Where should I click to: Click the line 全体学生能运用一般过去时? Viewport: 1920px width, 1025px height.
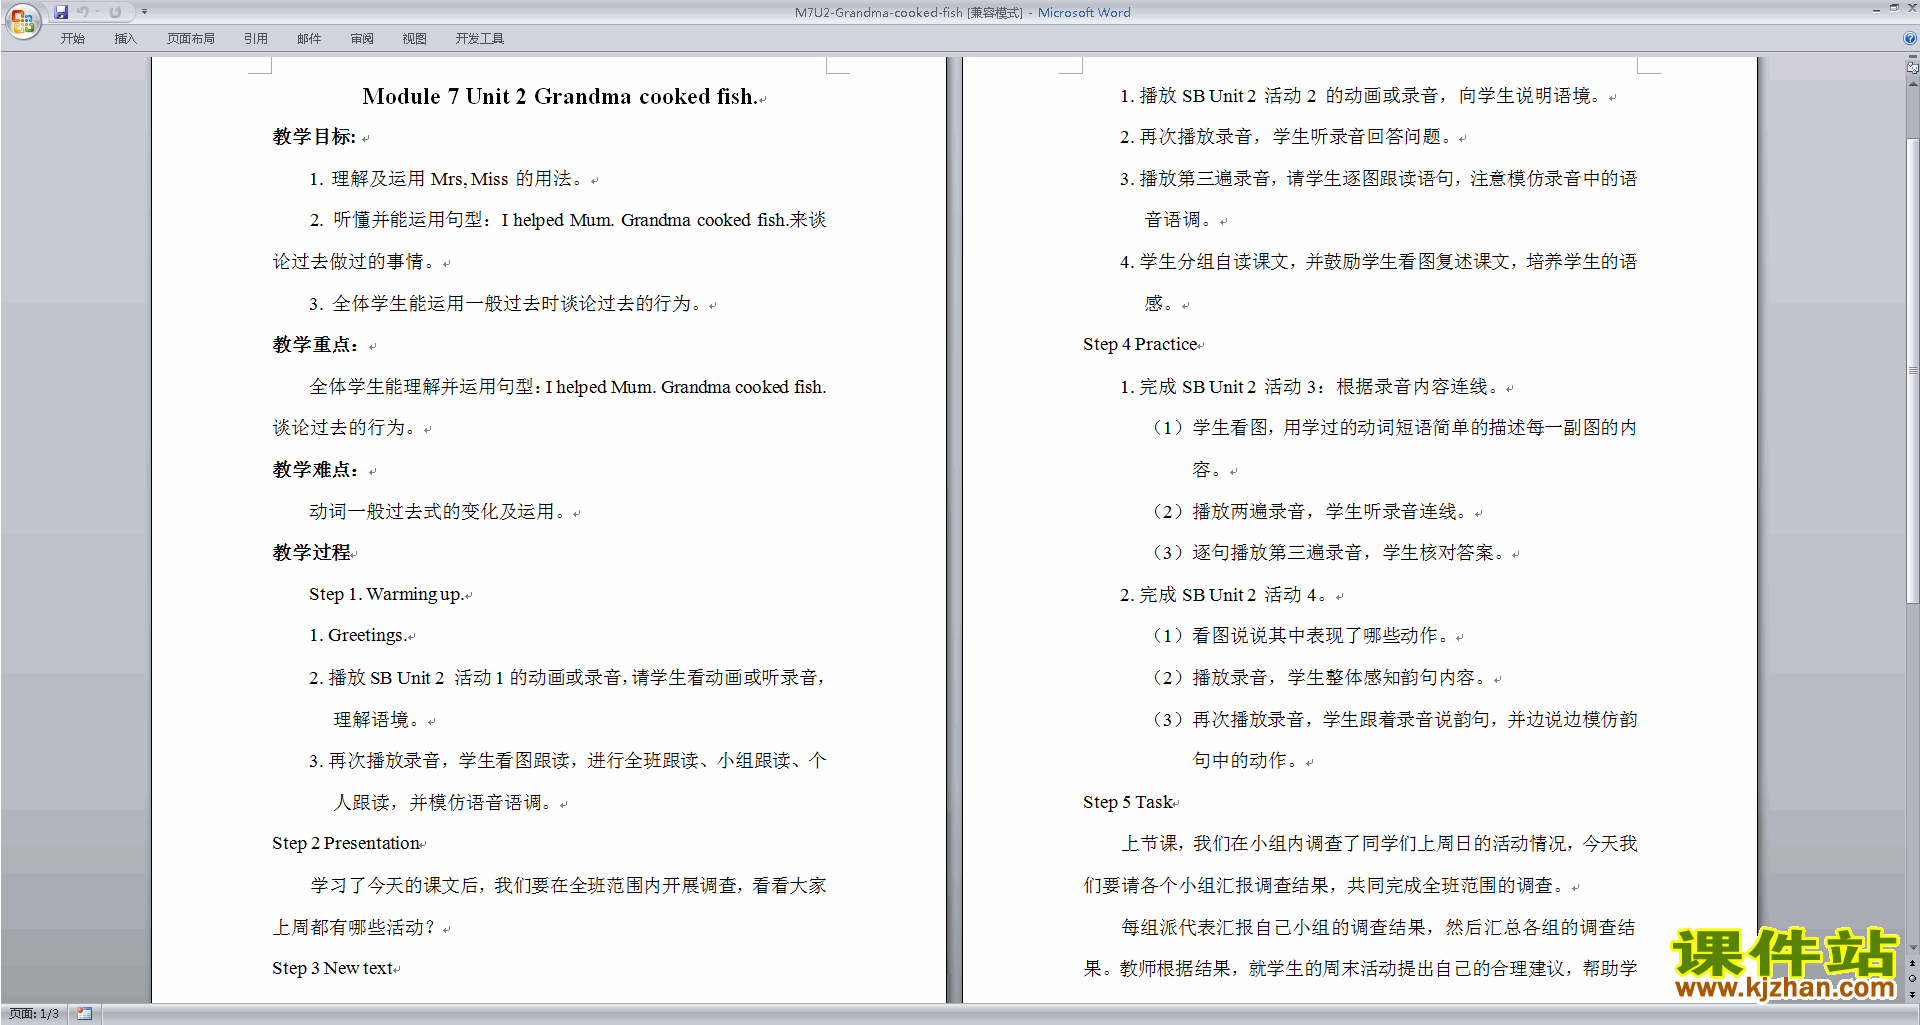tap(508, 303)
